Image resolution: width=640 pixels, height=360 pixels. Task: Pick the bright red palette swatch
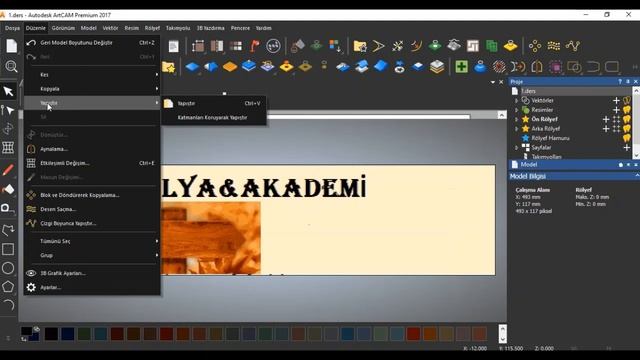point(413,334)
